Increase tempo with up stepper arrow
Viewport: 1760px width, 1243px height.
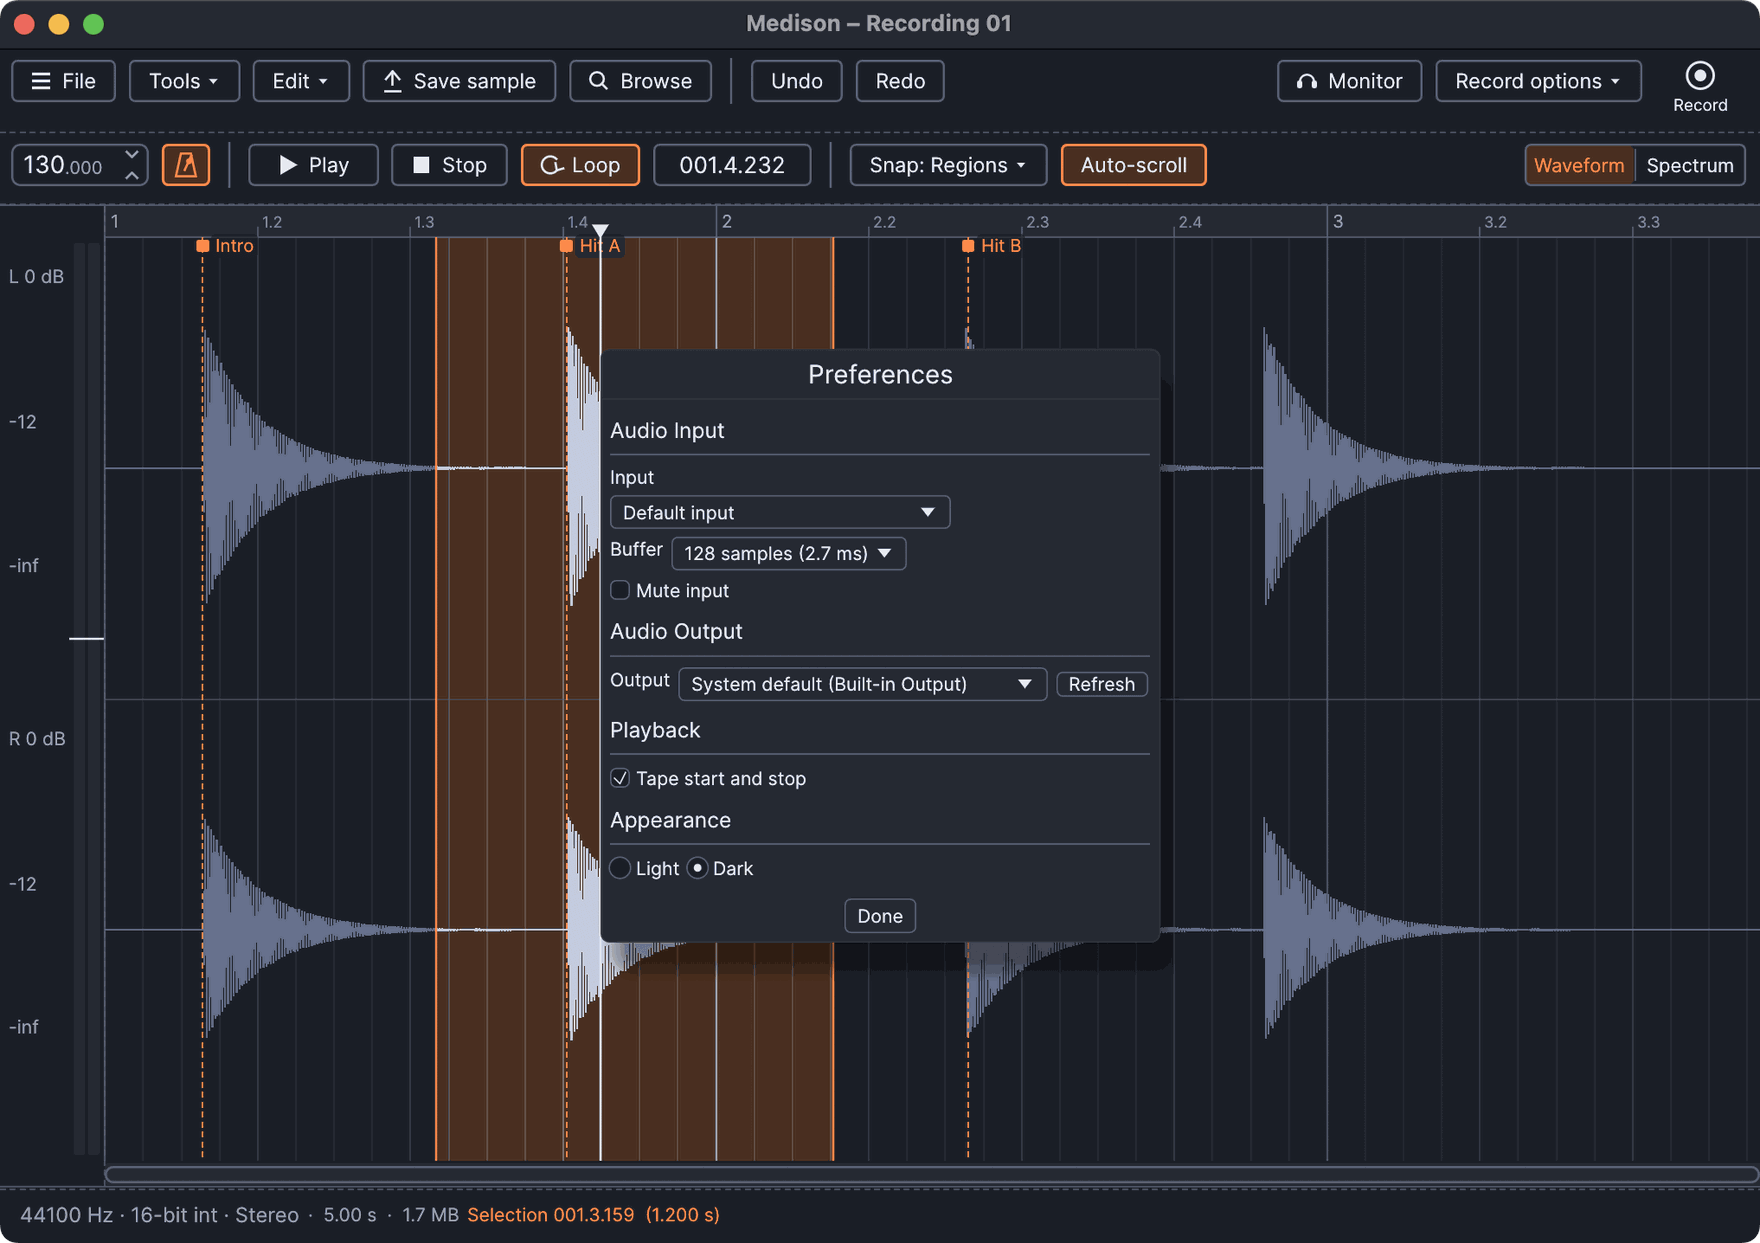point(132,175)
